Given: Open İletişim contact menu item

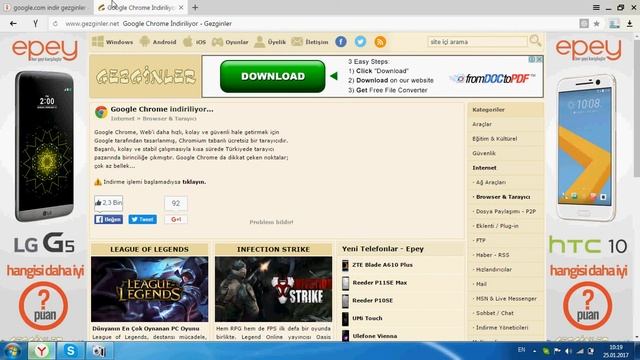Looking at the screenshot, I should pyautogui.click(x=310, y=42).
